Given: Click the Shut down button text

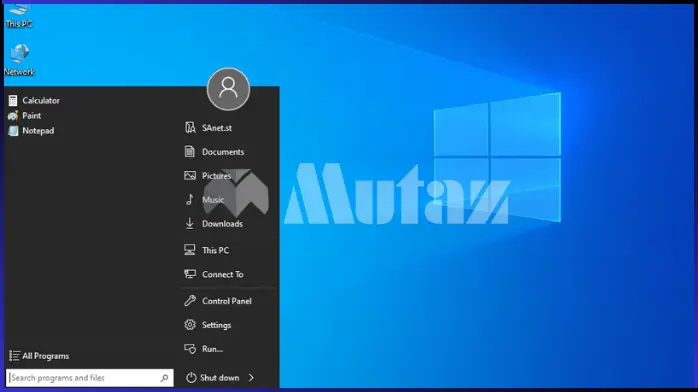Looking at the screenshot, I should 219,378.
